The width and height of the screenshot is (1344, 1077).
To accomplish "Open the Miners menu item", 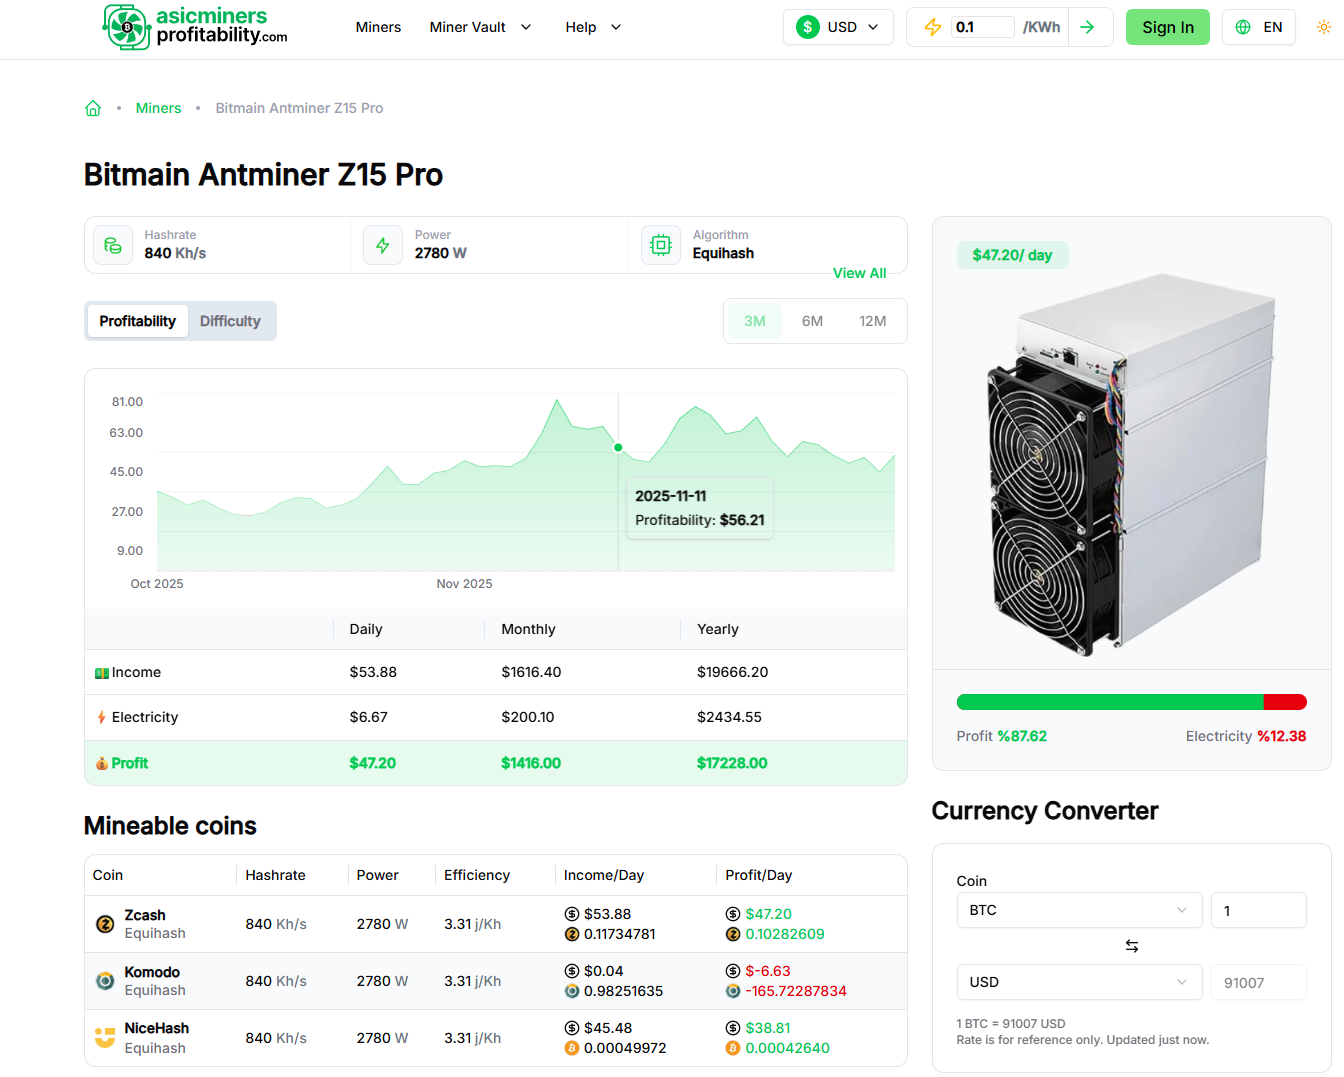I will pyautogui.click(x=378, y=27).
